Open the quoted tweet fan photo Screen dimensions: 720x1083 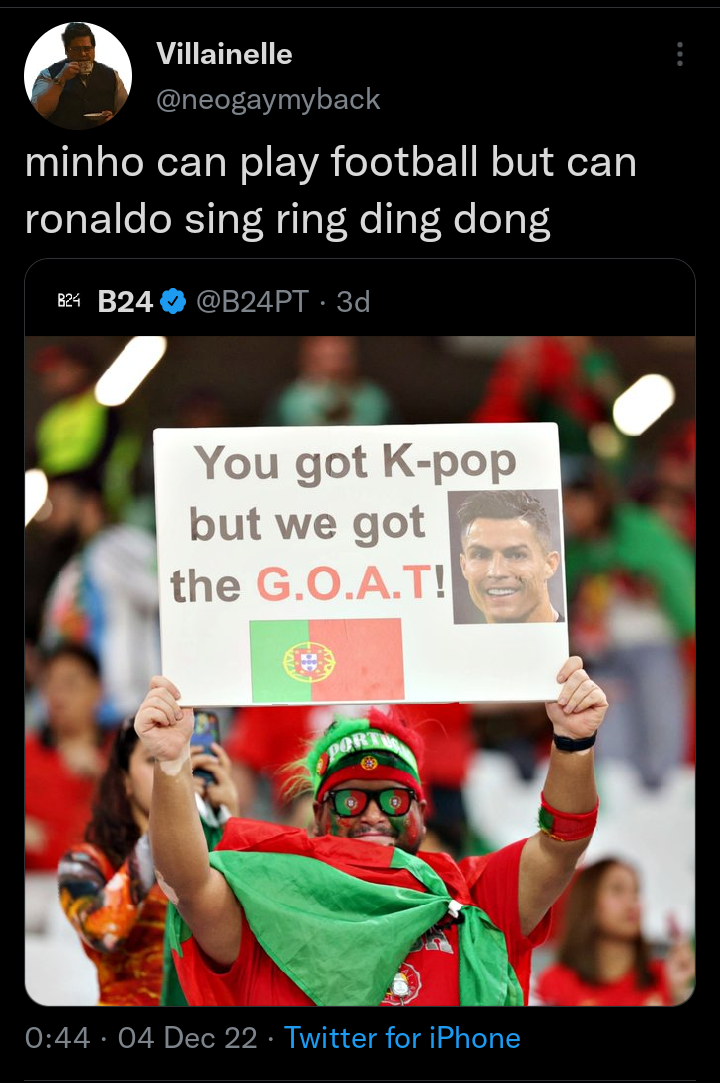[360, 671]
